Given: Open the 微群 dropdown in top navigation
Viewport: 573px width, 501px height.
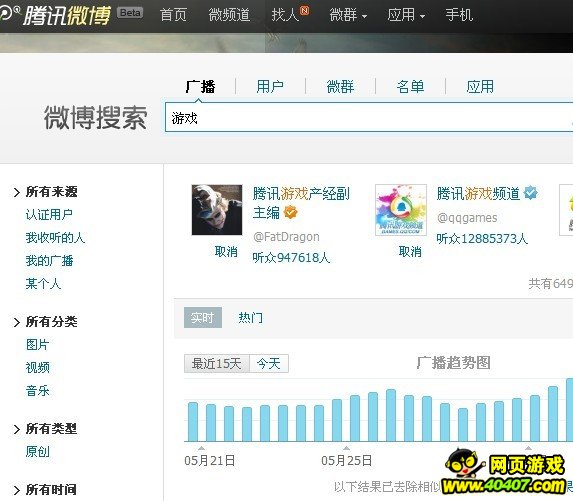Looking at the screenshot, I should coord(348,15).
